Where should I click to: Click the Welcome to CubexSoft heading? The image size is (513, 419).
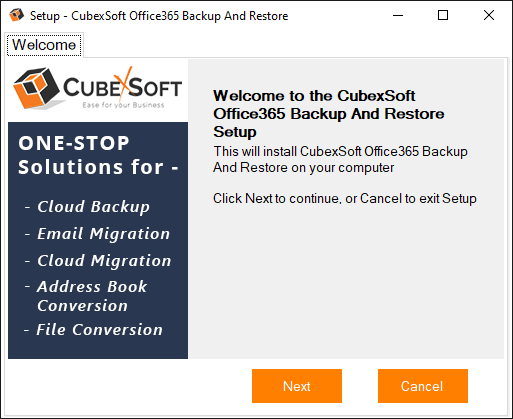(x=328, y=114)
